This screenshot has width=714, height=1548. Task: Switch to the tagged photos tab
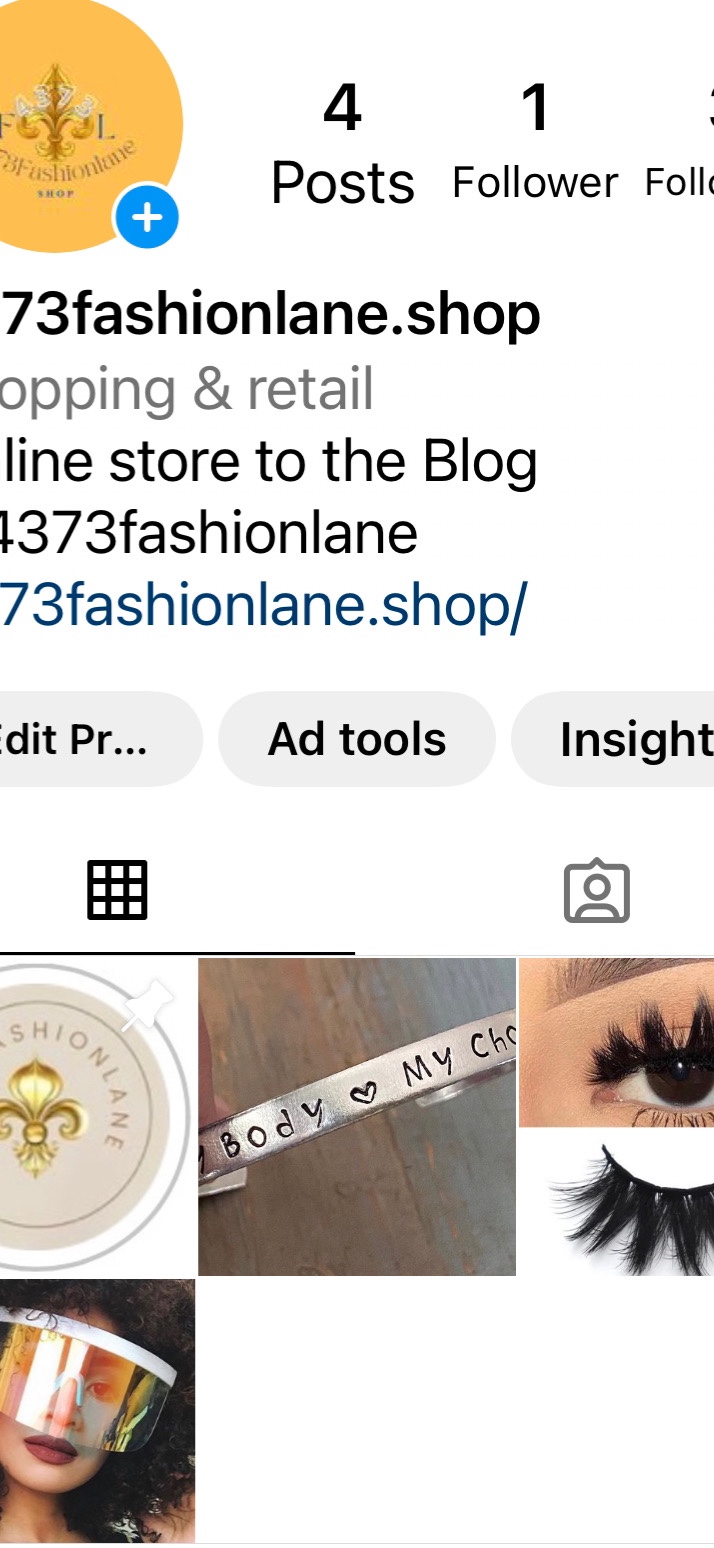pos(597,890)
